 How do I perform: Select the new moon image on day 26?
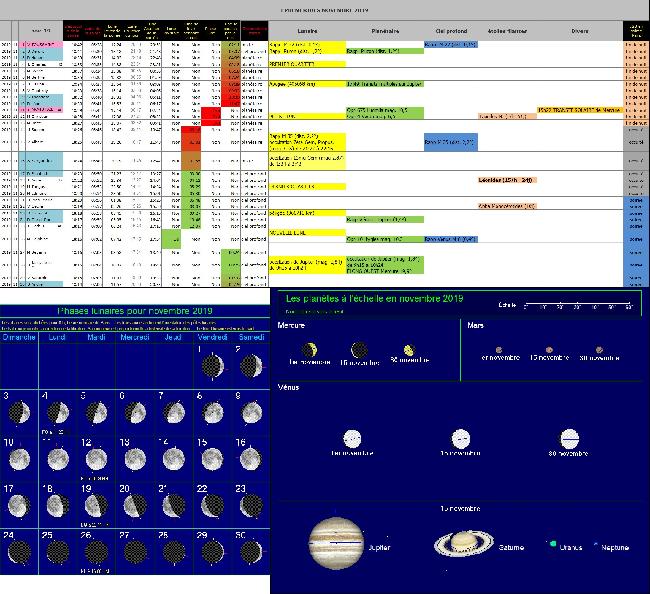(97, 552)
